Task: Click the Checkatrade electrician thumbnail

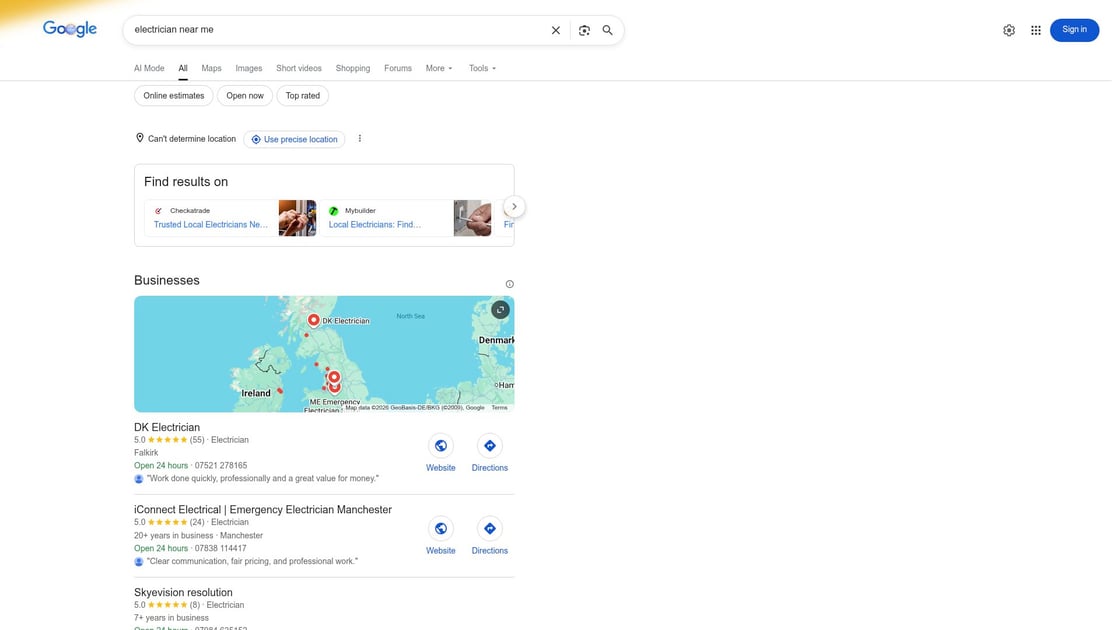Action: pyautogui.click(x=297, y=218)
